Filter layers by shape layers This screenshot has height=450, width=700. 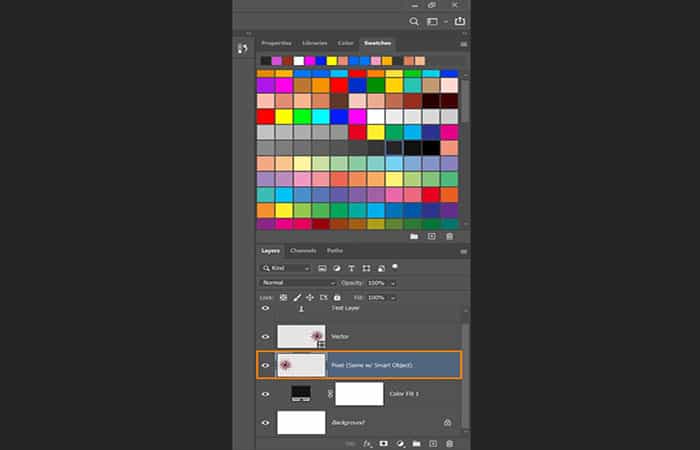366,268
